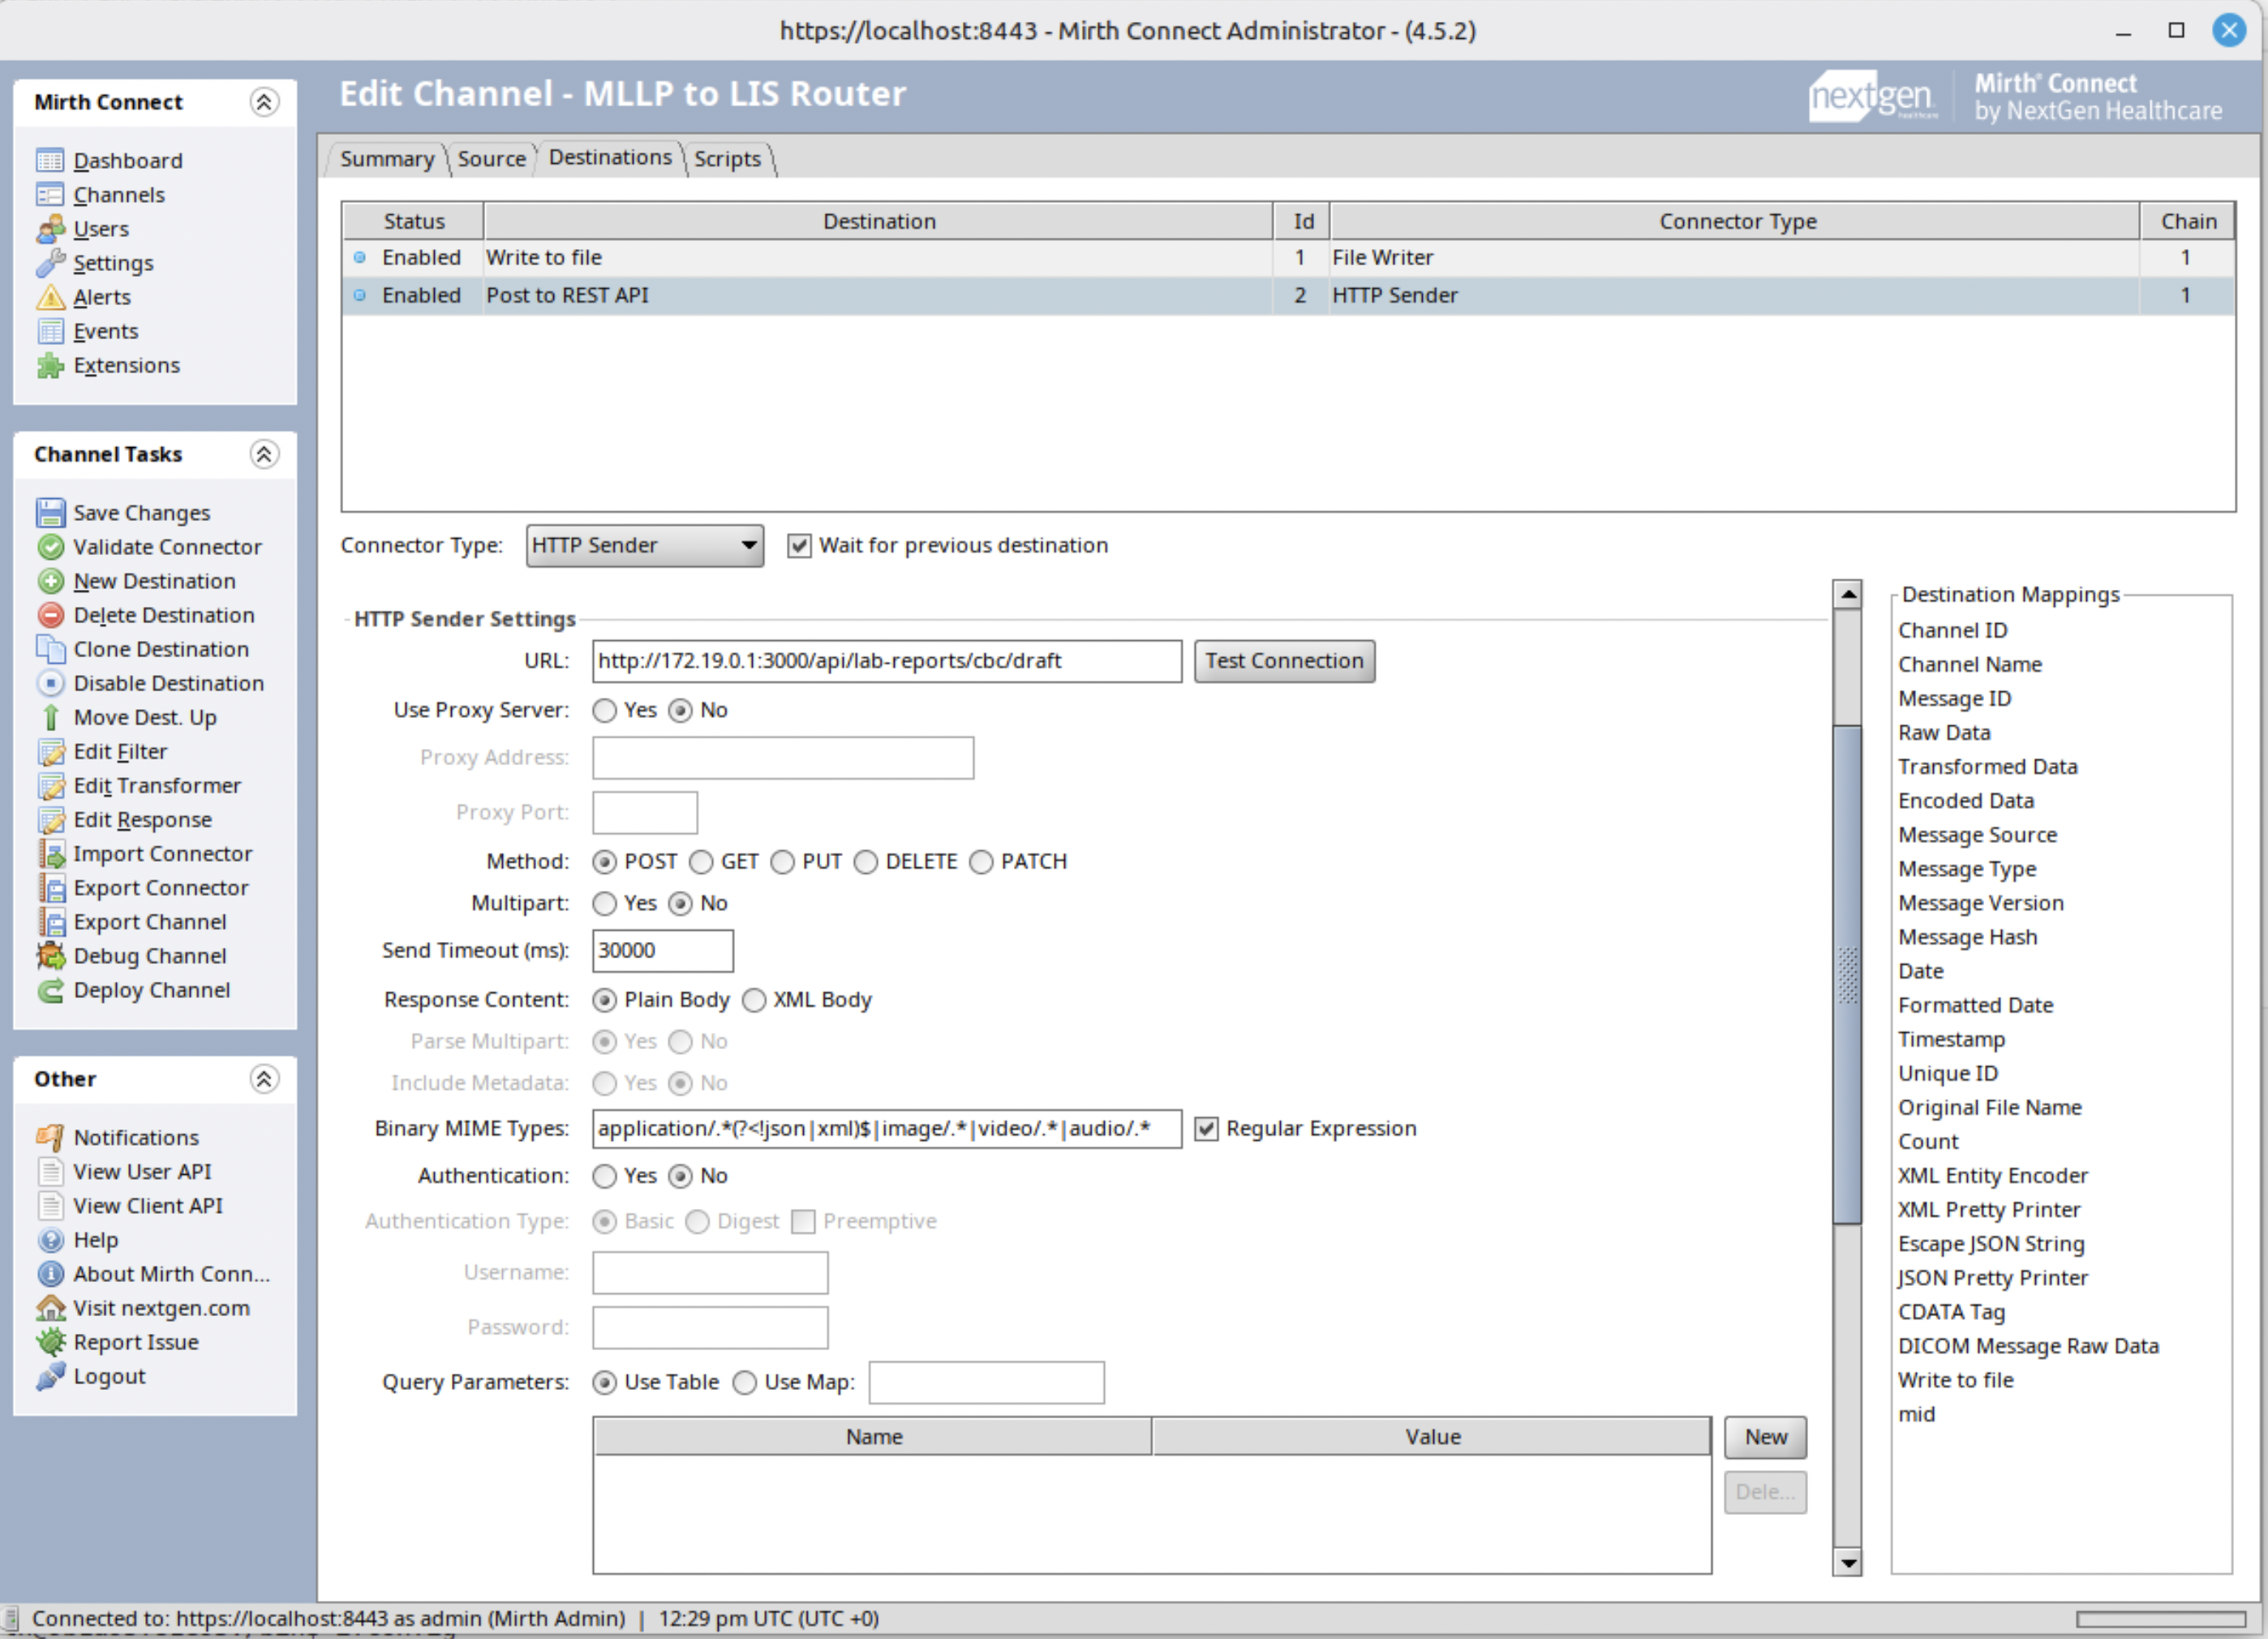This screenshot has height=1639, width=2268.
Task: Enable Authentication by choosing Yes
Action: pyautogui.click(x=604, y=1176)
